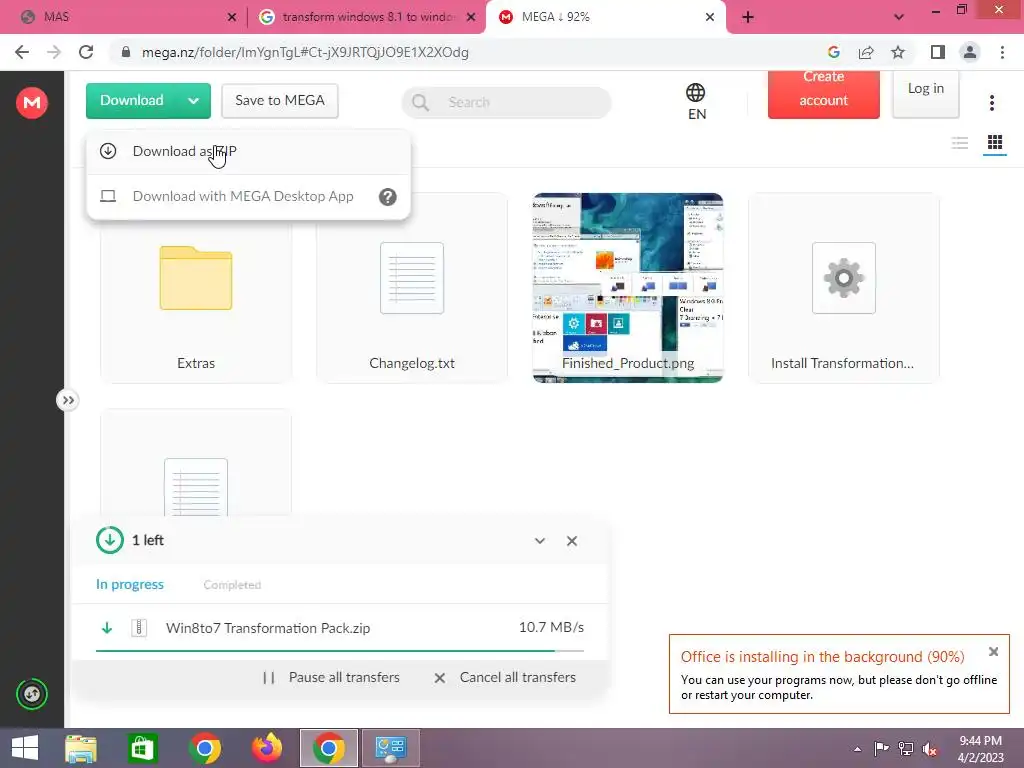Switch to list view
Image resolution: width=1024 pixels, height=768 pixels.
pos(959,142)
